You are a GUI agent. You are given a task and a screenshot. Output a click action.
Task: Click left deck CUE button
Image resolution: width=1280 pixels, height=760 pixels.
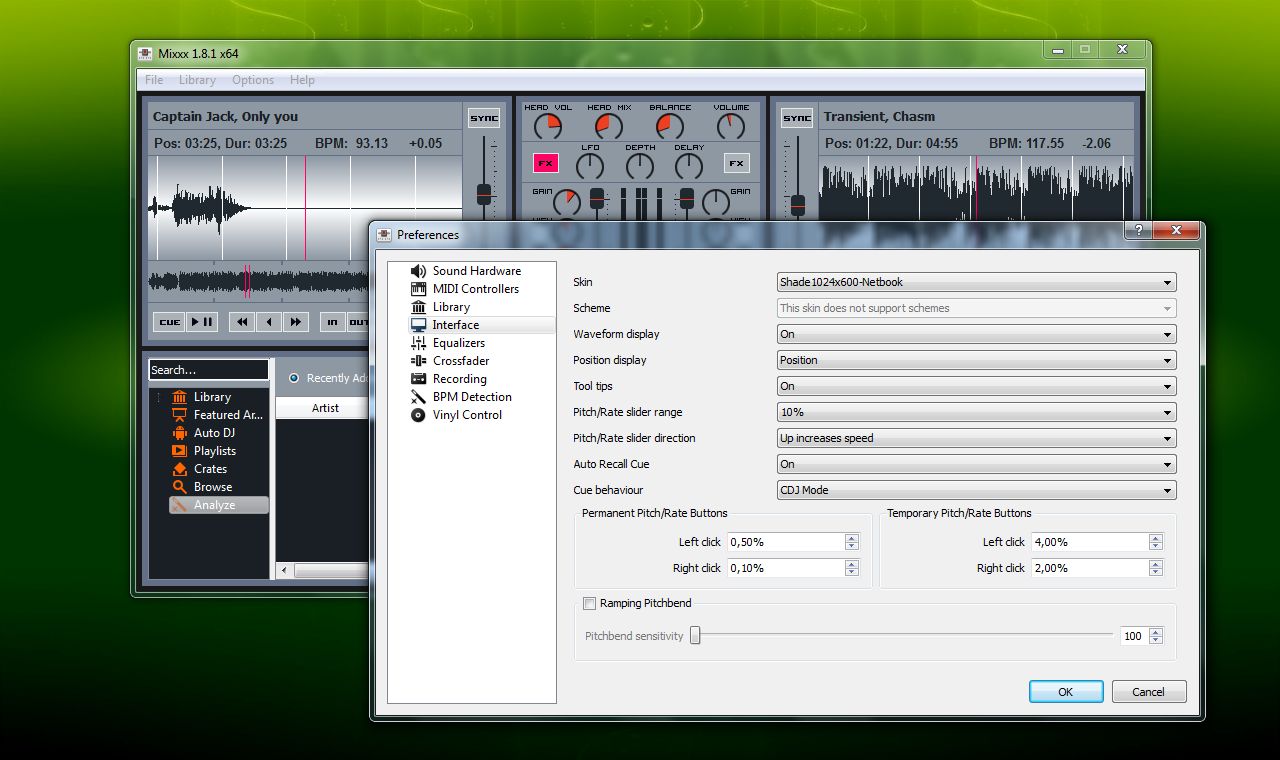point(170,322)
